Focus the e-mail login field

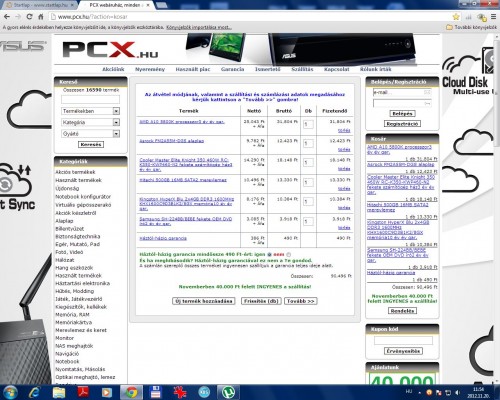tap(402, 92)
